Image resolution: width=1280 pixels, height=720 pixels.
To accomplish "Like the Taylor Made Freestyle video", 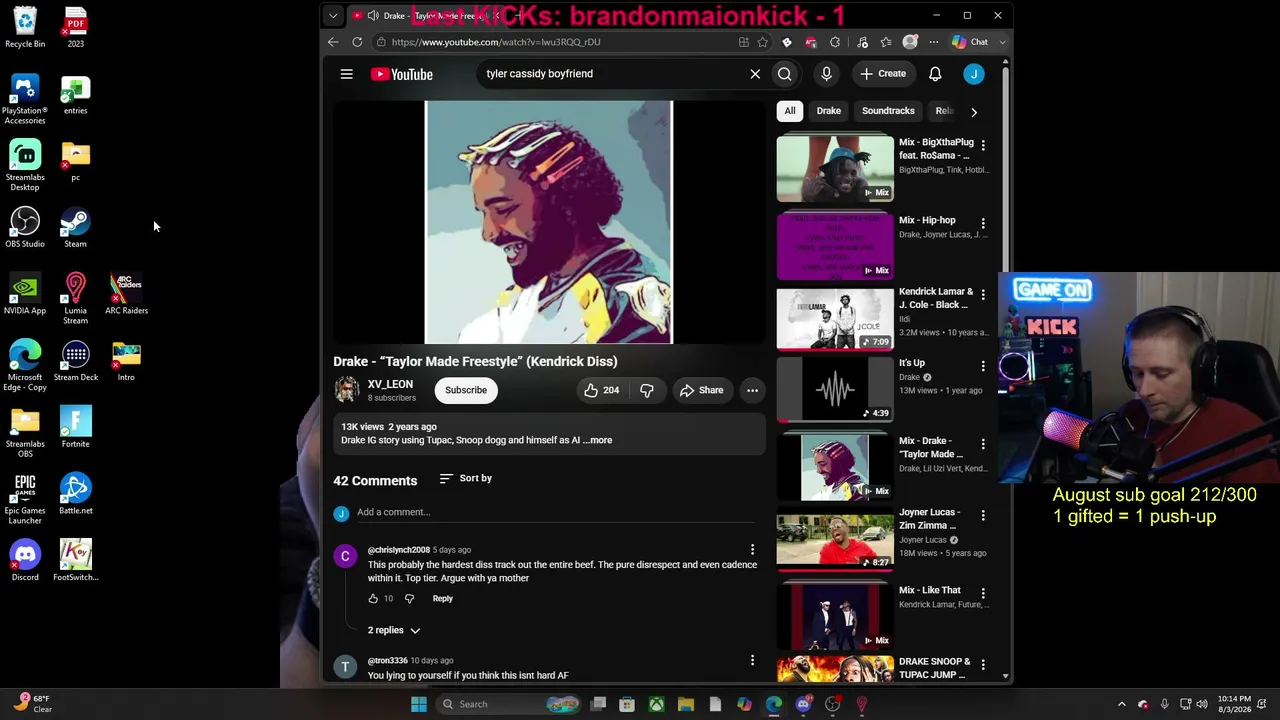I will point(601,390).
